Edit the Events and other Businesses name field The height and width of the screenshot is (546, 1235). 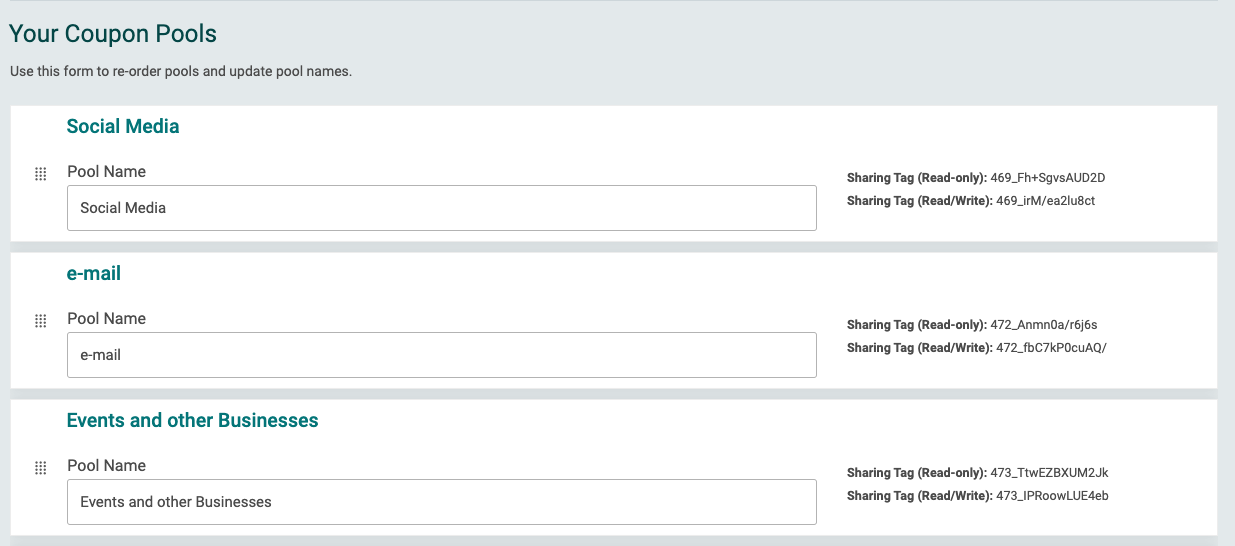441,502
